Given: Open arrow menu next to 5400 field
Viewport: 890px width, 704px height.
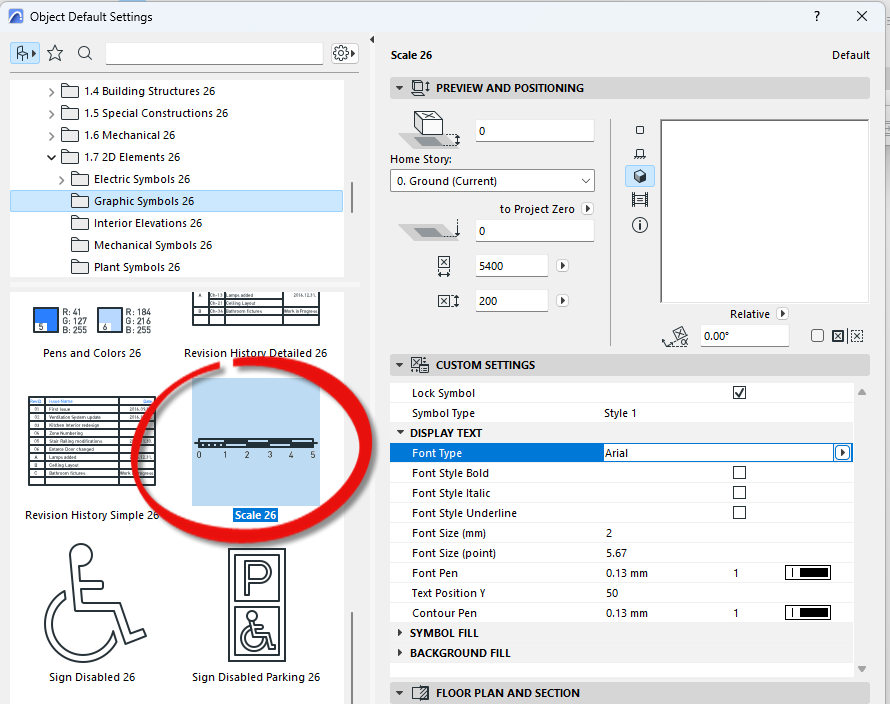Looking at the screenshot, I should [x=562, y=266].
